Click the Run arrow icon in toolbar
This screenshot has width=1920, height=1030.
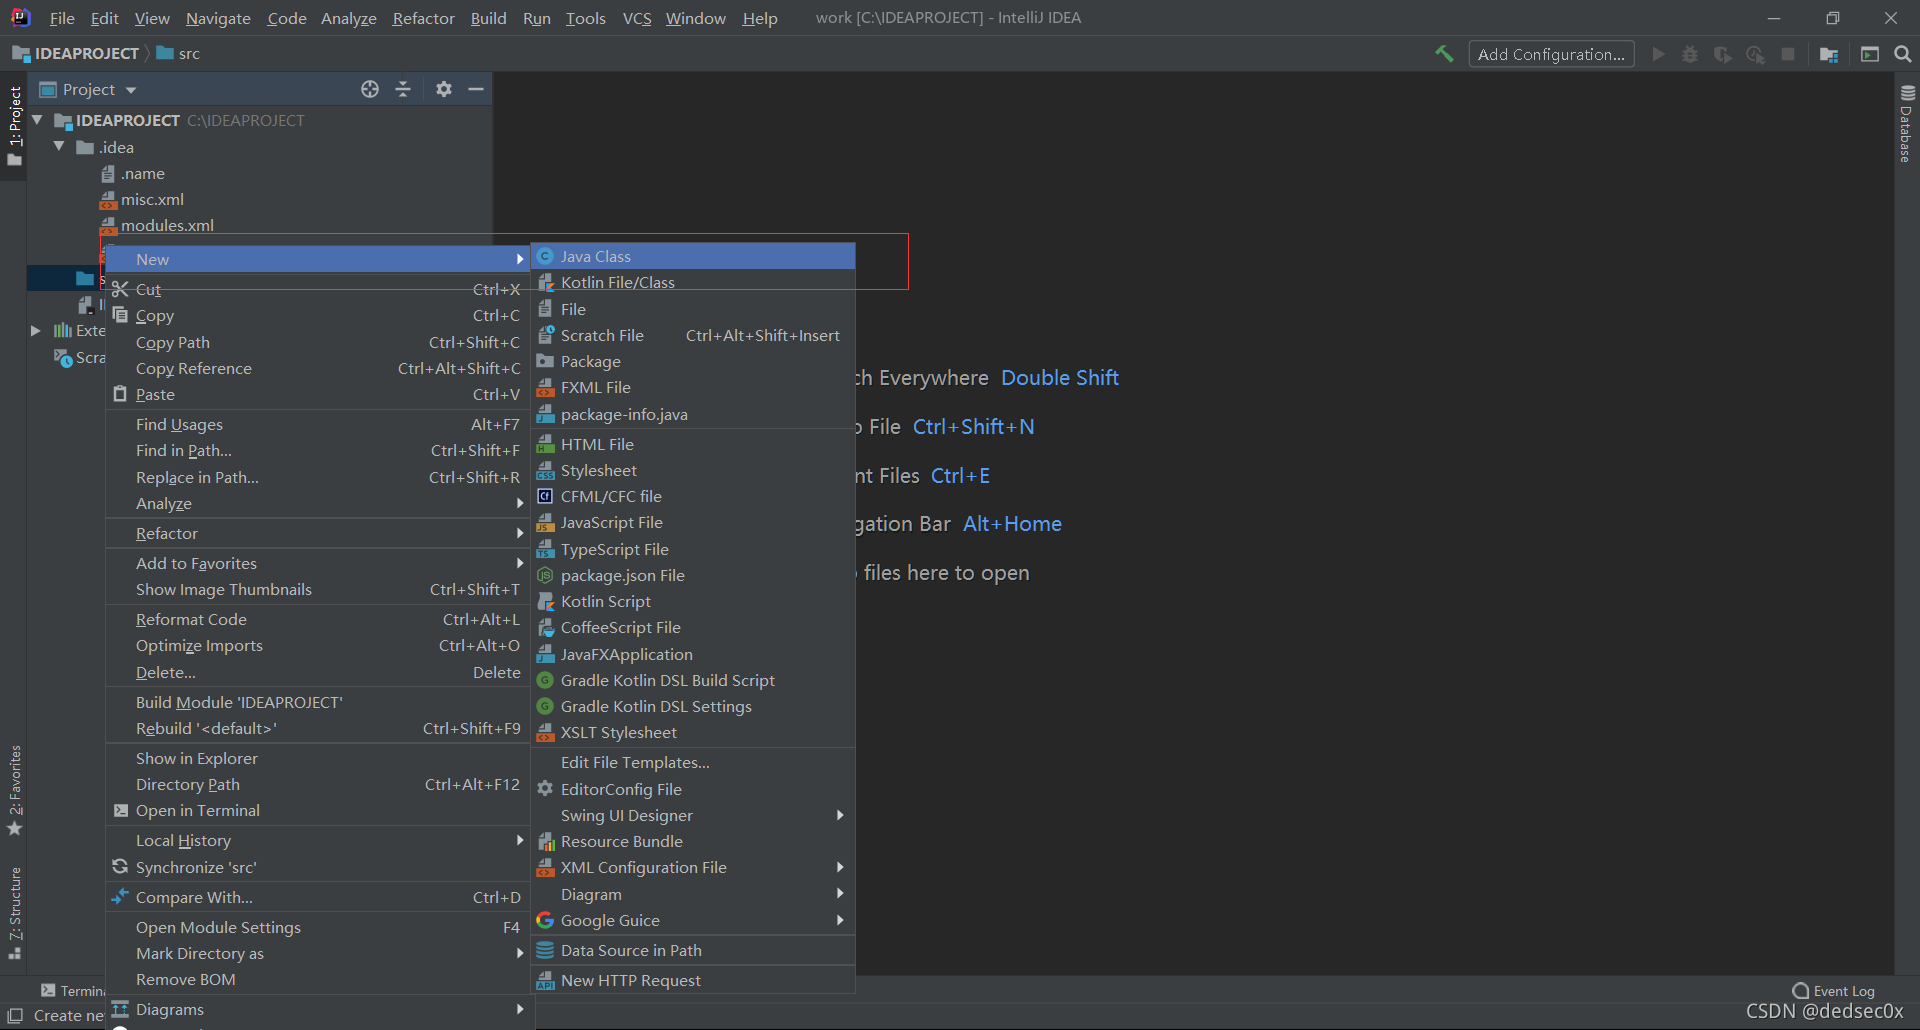click(x=1659, y=54)
